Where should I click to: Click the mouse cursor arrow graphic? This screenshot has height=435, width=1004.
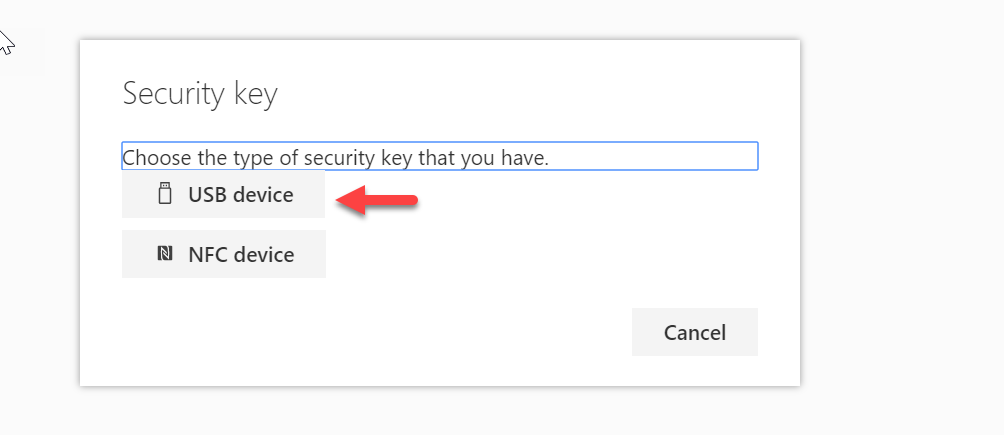[x=6, y=42]
